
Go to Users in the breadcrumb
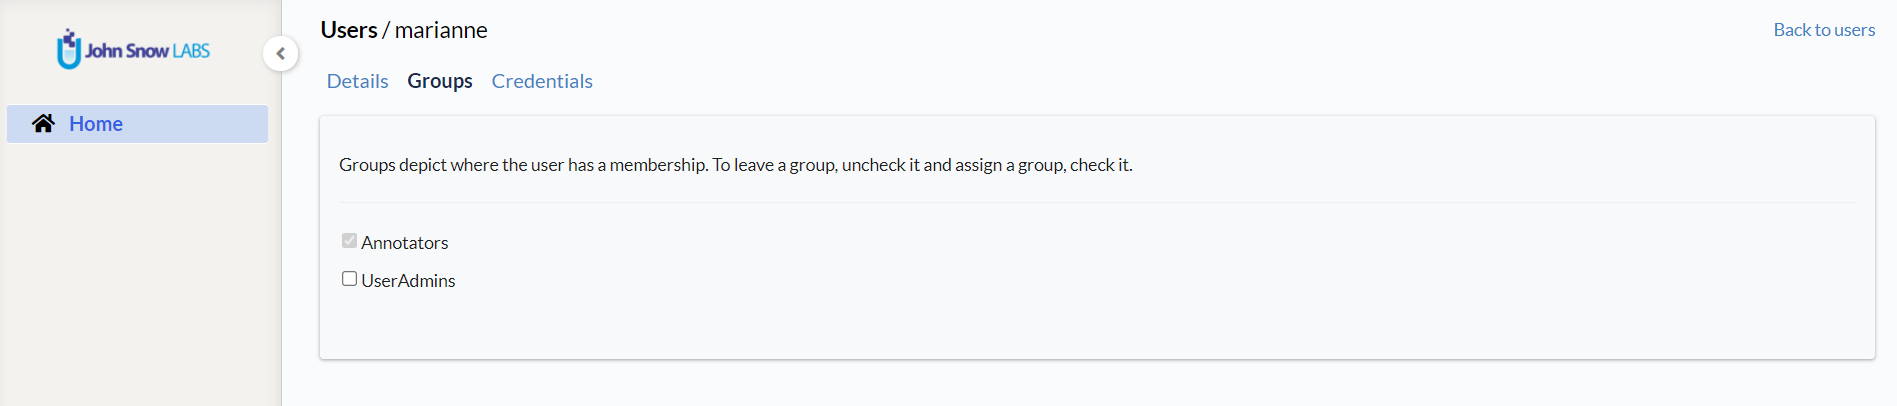pos(349,30)
